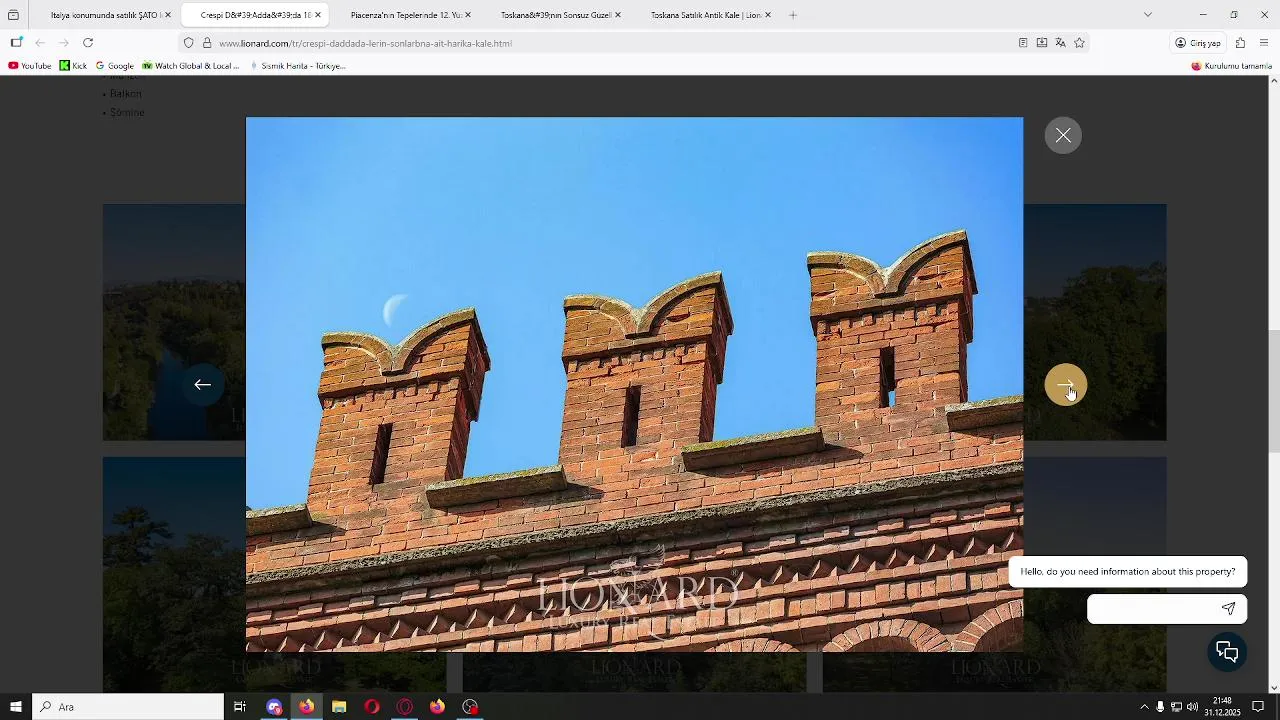Click the network tray icon

coord(1176,707)
